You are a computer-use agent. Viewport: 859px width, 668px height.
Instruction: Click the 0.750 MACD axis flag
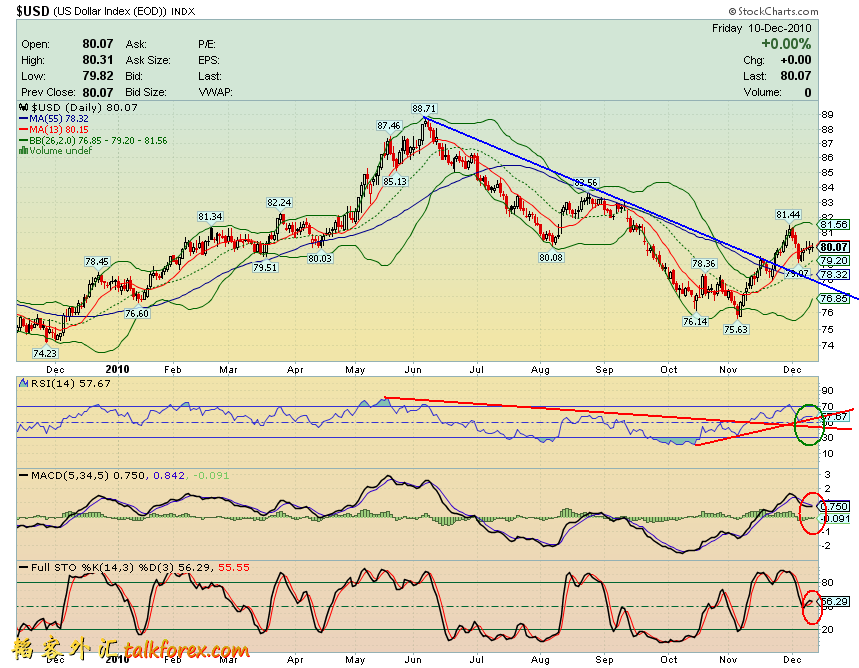pyautogui.click(x=834, y=506)
